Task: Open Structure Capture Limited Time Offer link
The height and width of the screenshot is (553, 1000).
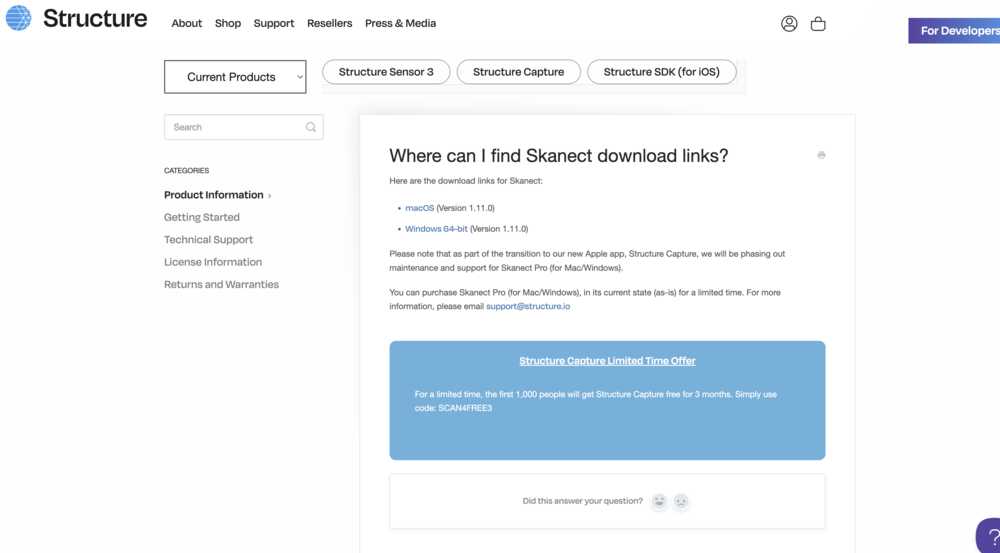Action: coord(607,361)
